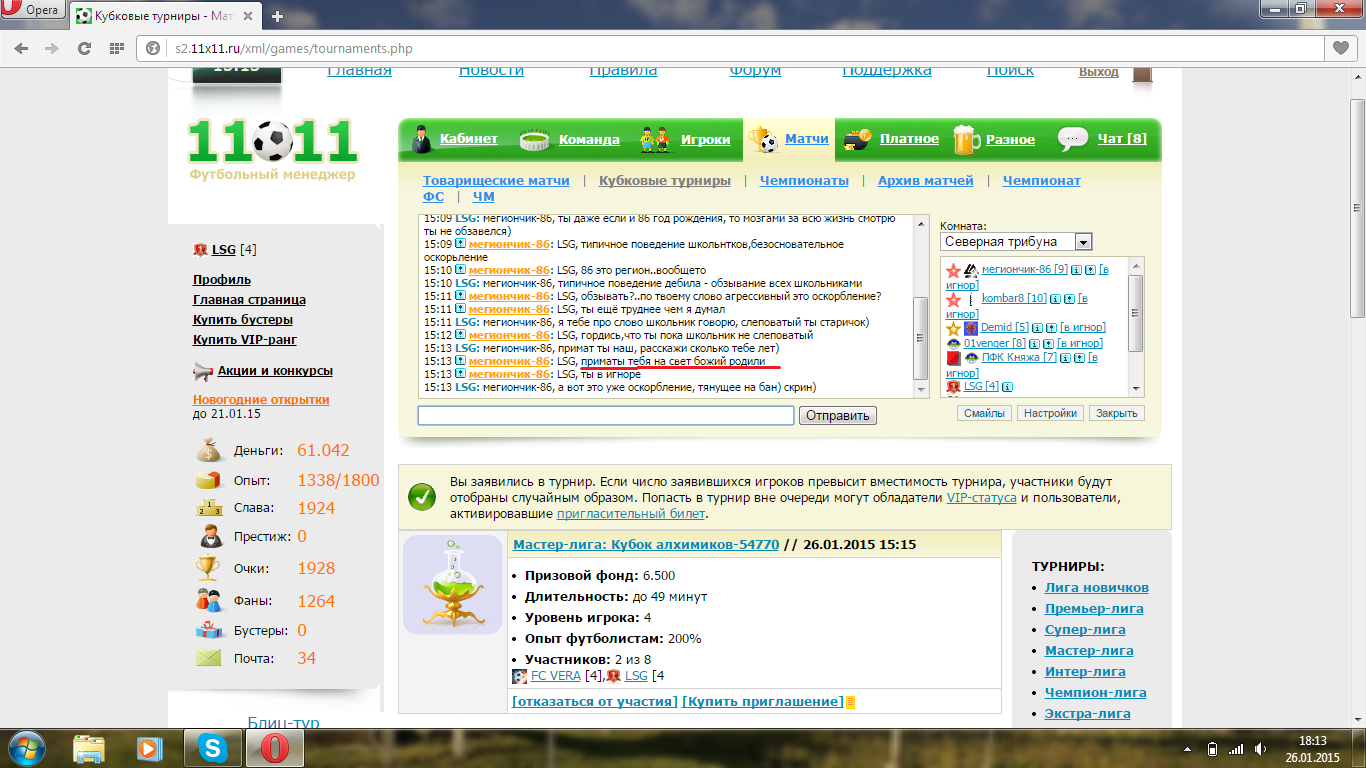Click the Платное section icon

[x=858, y=139]
